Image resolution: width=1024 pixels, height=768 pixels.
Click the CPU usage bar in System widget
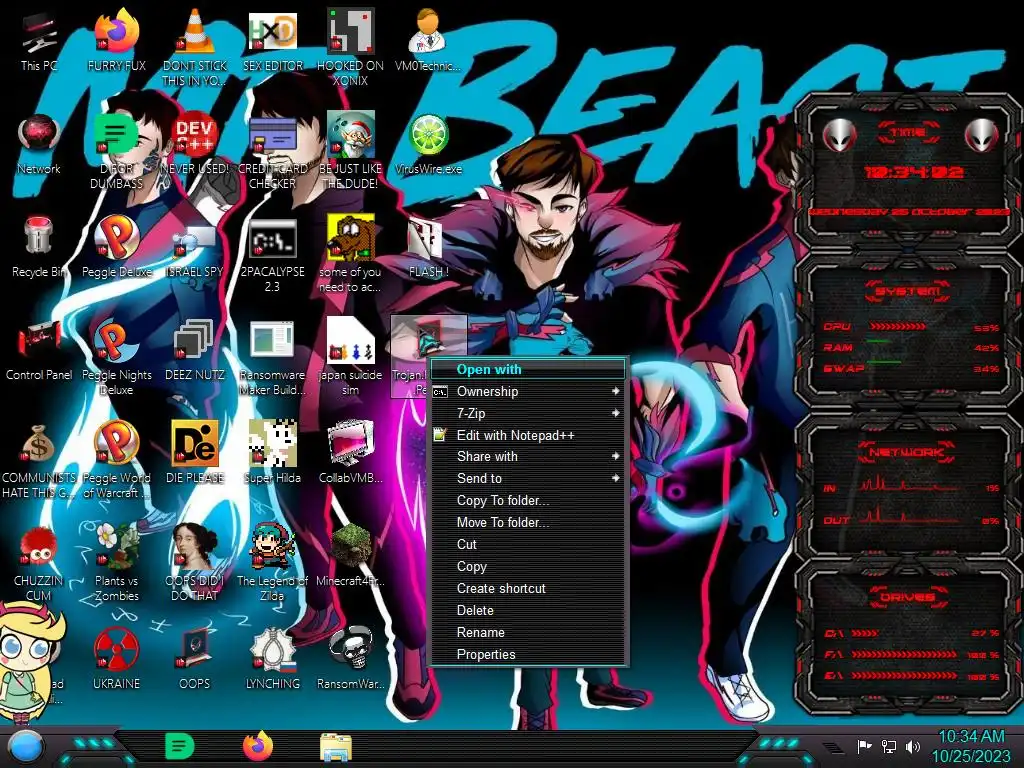[x=897, y=327]
